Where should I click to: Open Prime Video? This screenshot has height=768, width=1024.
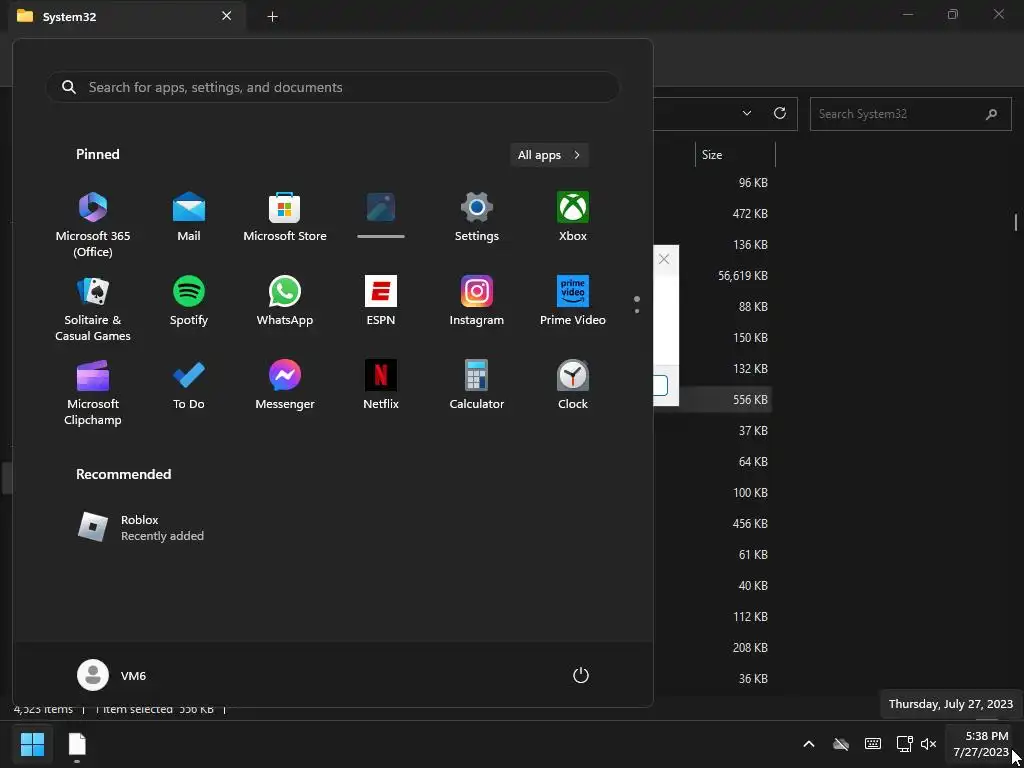coord(573,301)
